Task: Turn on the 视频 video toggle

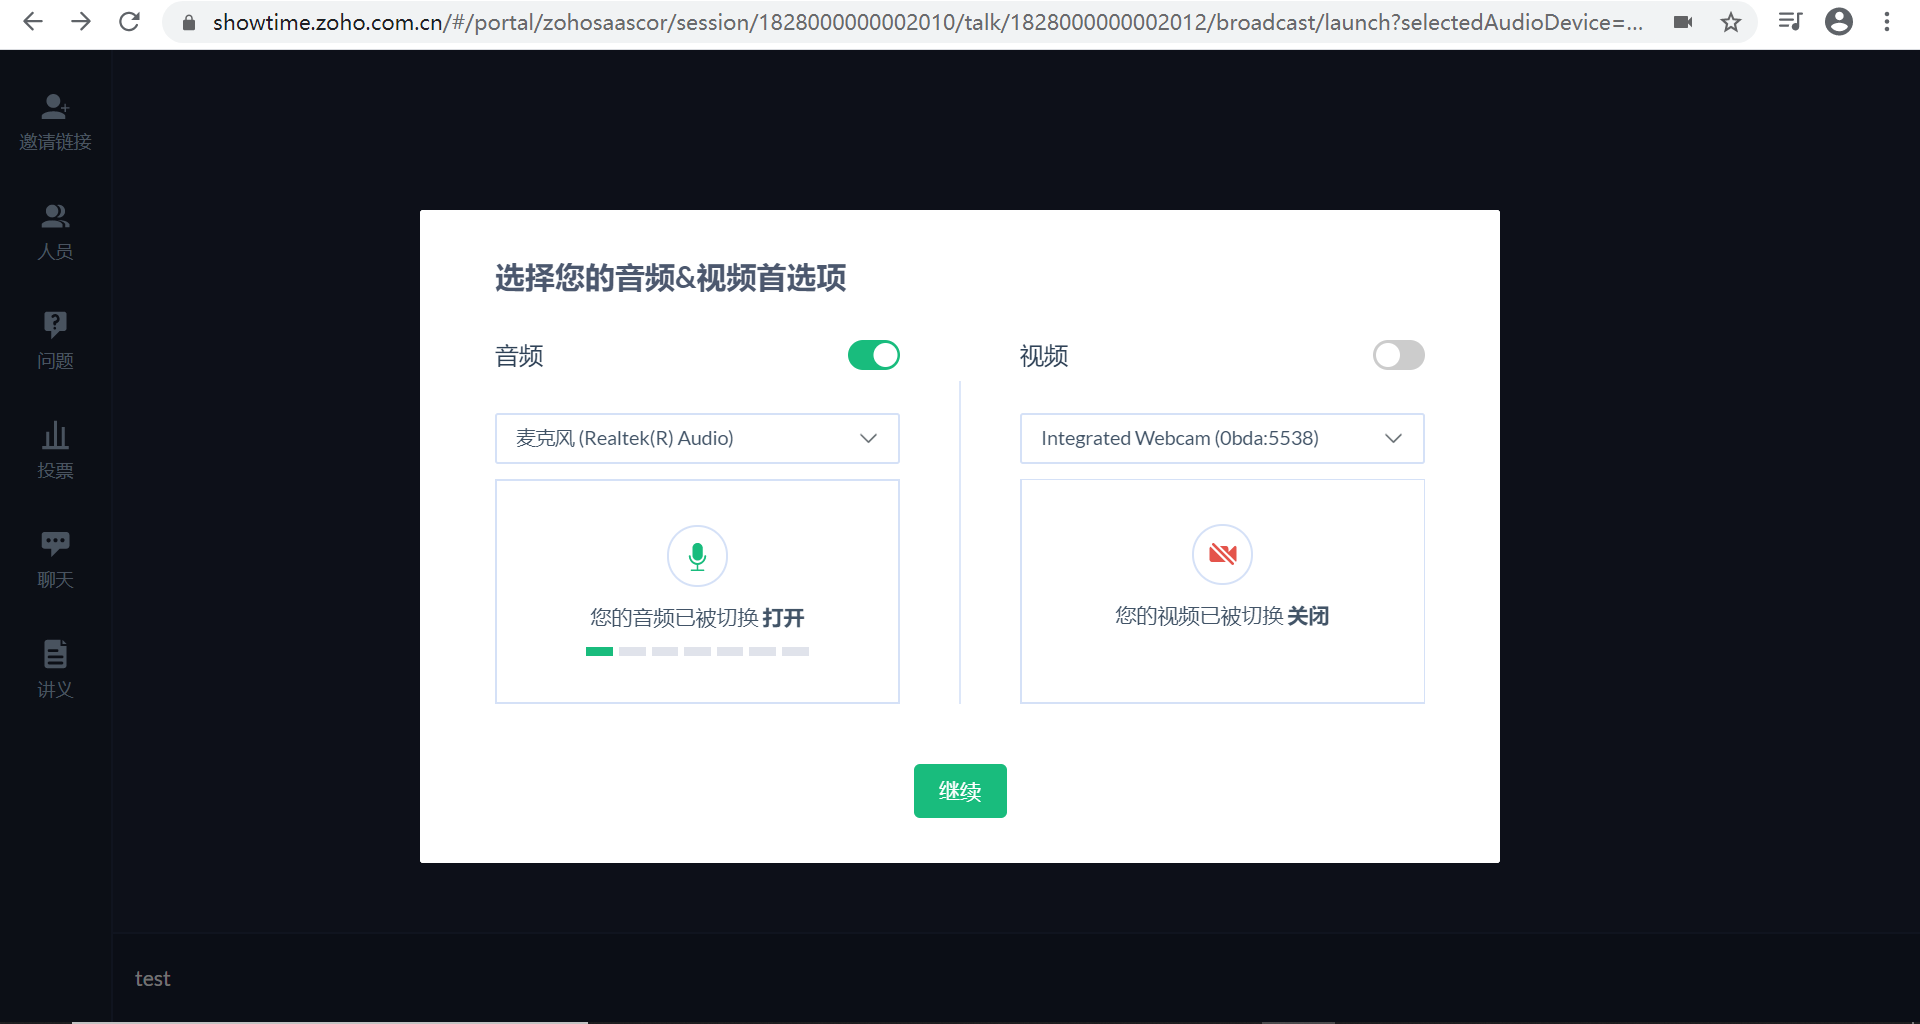Action: click(x=1398, y=355)
